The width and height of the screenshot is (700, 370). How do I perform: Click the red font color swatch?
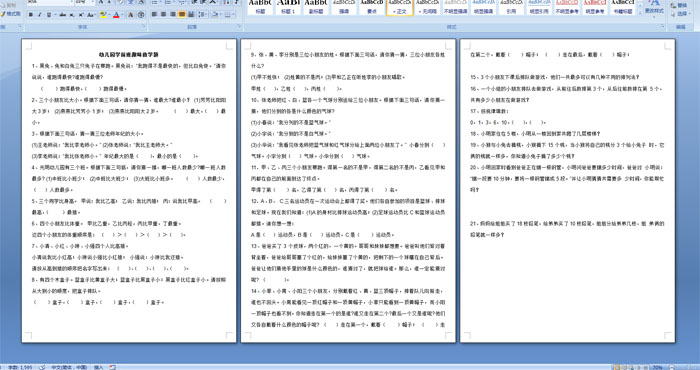click(116, 15)
